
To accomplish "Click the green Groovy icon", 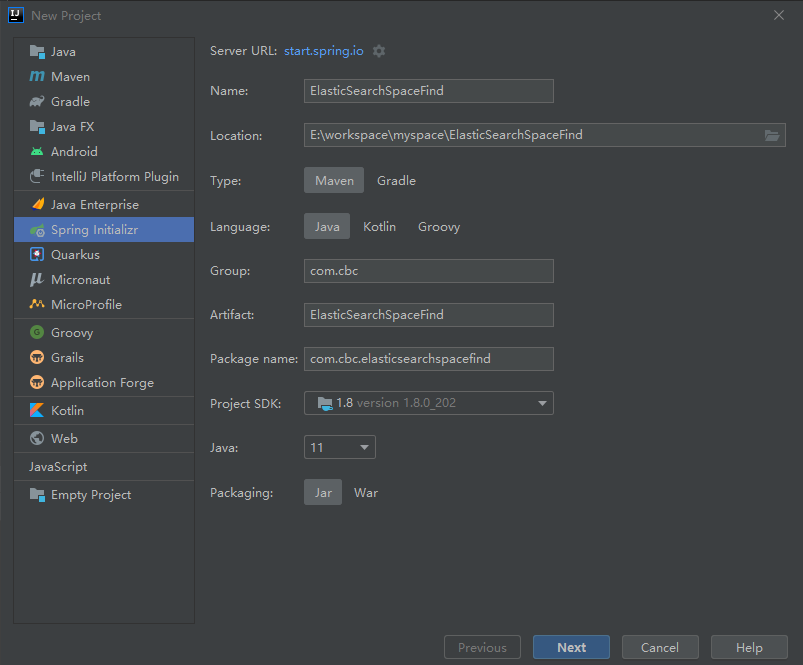I will click(x=37, y=332).
